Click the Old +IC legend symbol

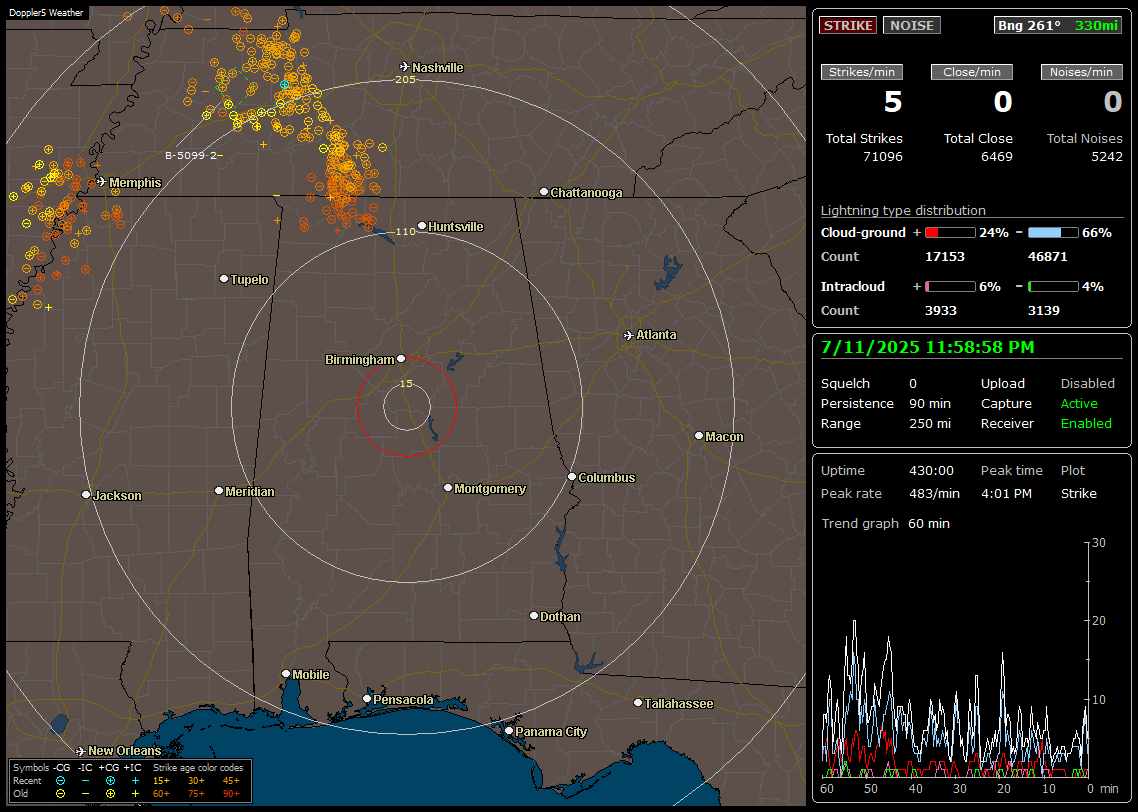(135, 794)
